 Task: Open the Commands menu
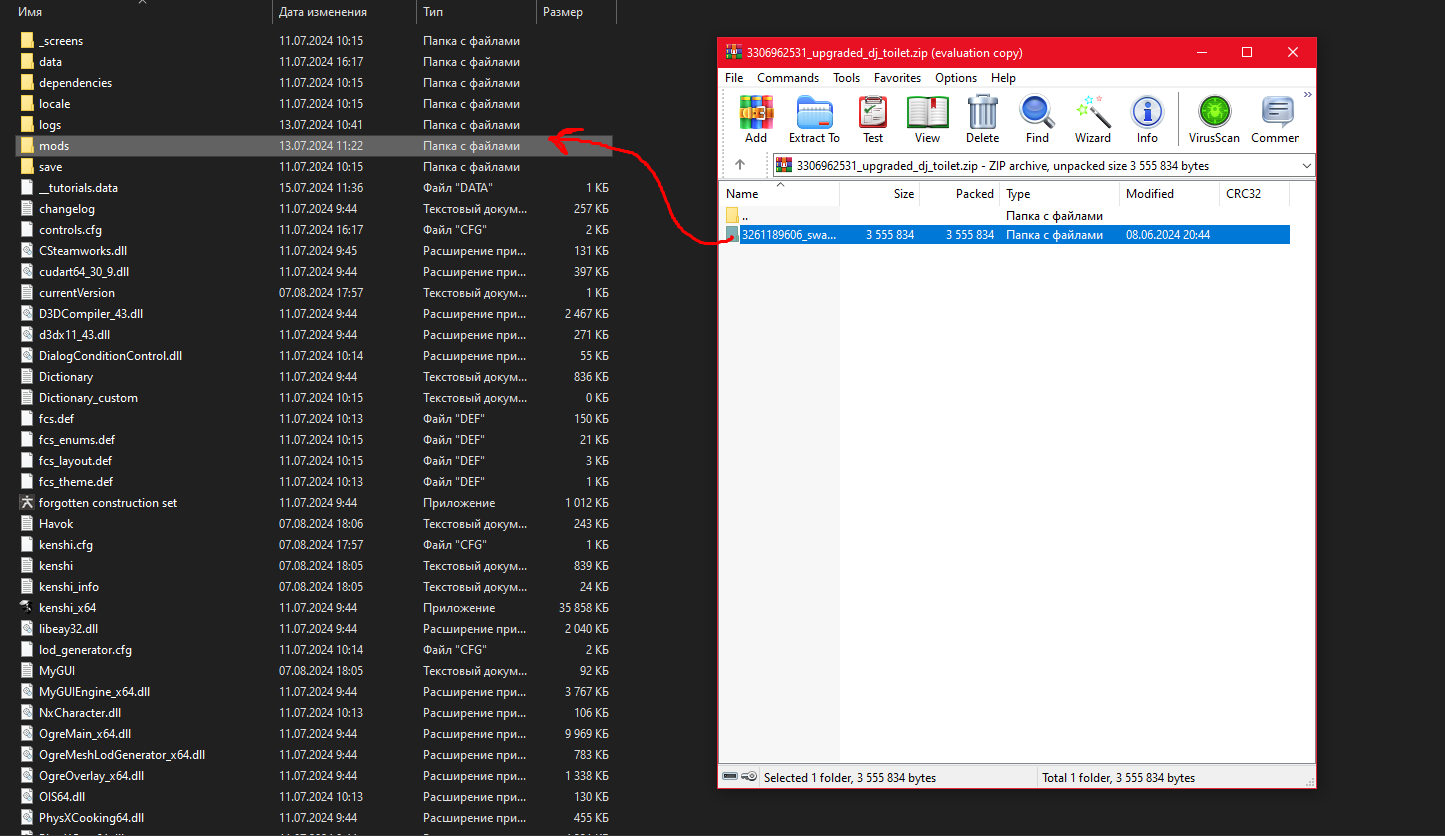788,78
